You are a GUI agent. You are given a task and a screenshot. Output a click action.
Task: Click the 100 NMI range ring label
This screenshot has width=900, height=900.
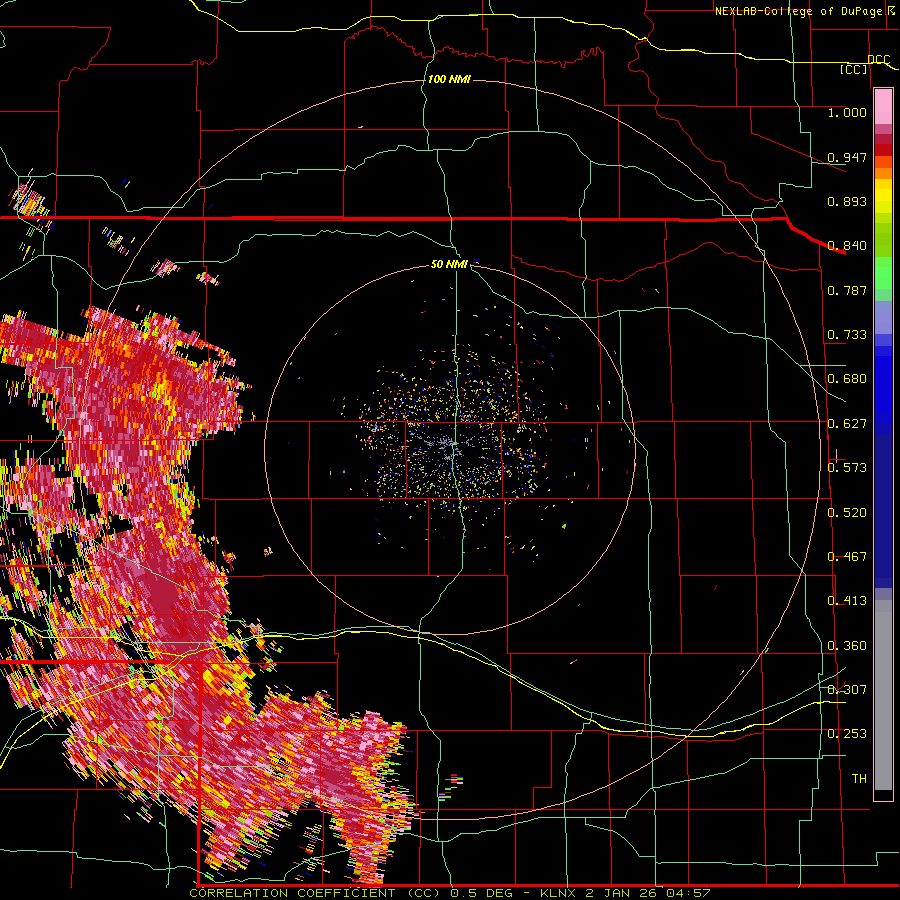pos(449,79)
